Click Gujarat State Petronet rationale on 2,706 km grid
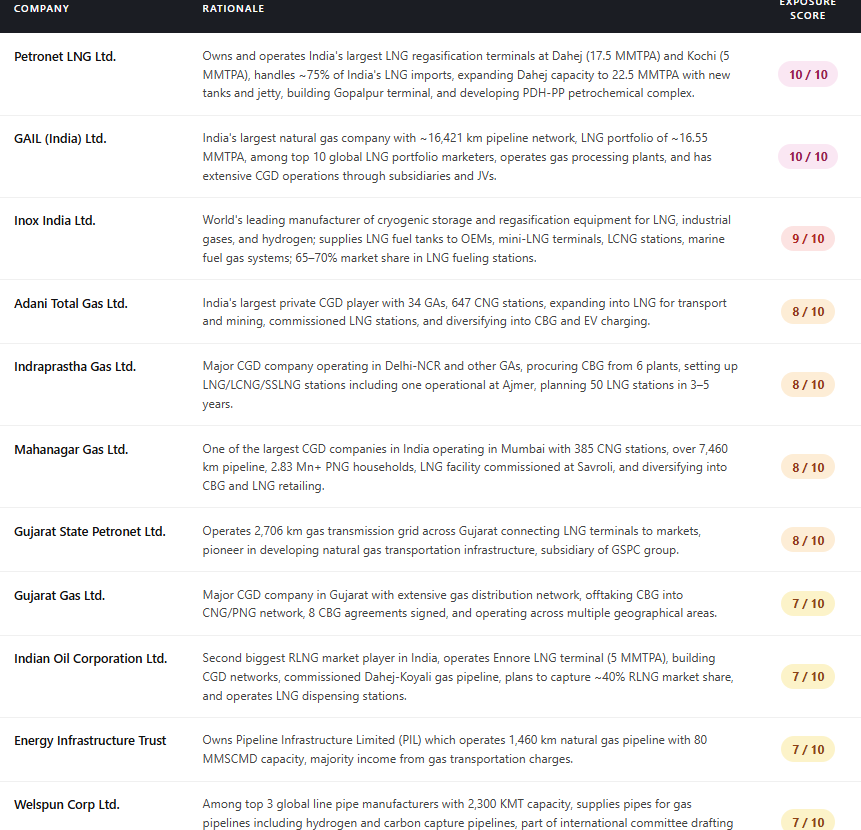This screenshot has width=861, height=830. click(451, 541)
